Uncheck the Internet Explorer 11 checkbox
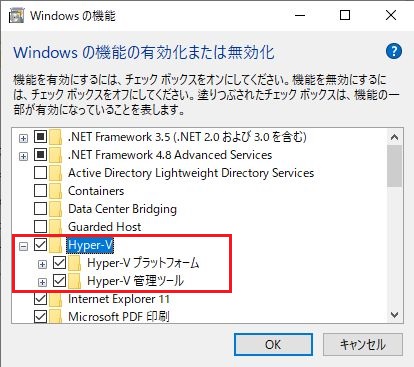The width and height of the screenshot is (414, 367). (x=40, y=299)
